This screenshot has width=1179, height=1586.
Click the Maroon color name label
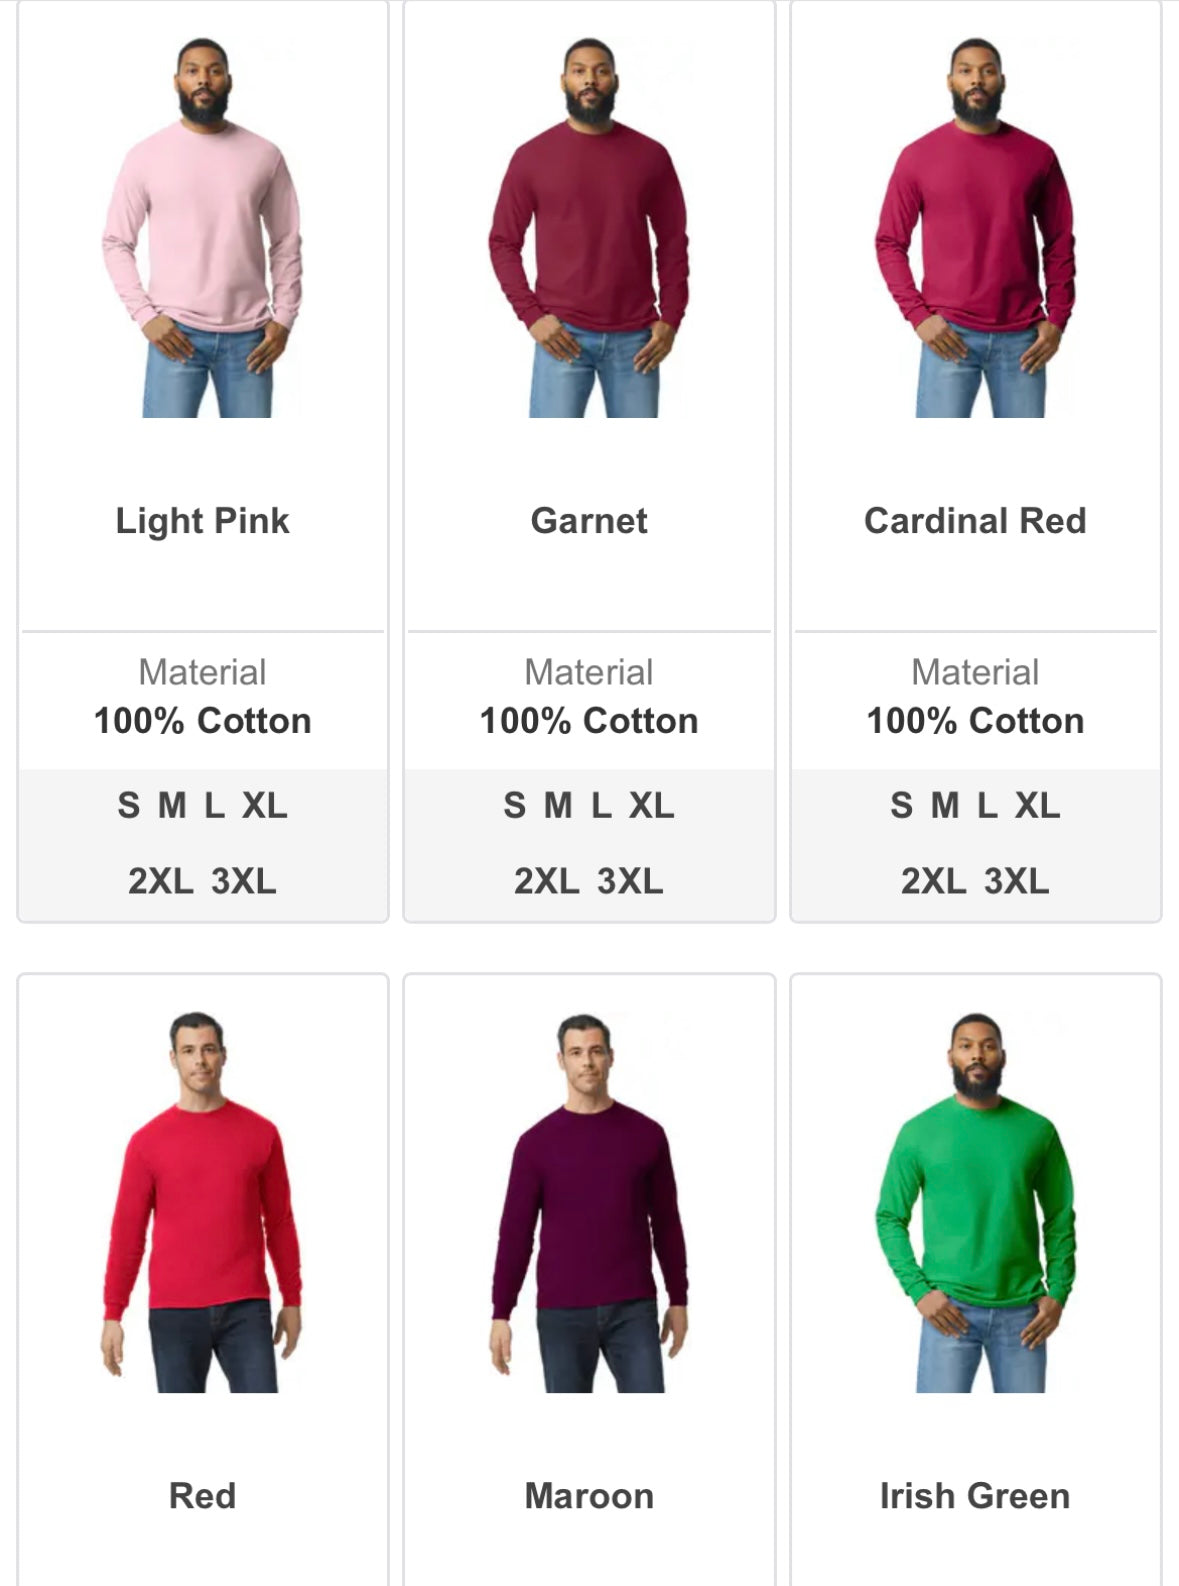click(589, 1496)
